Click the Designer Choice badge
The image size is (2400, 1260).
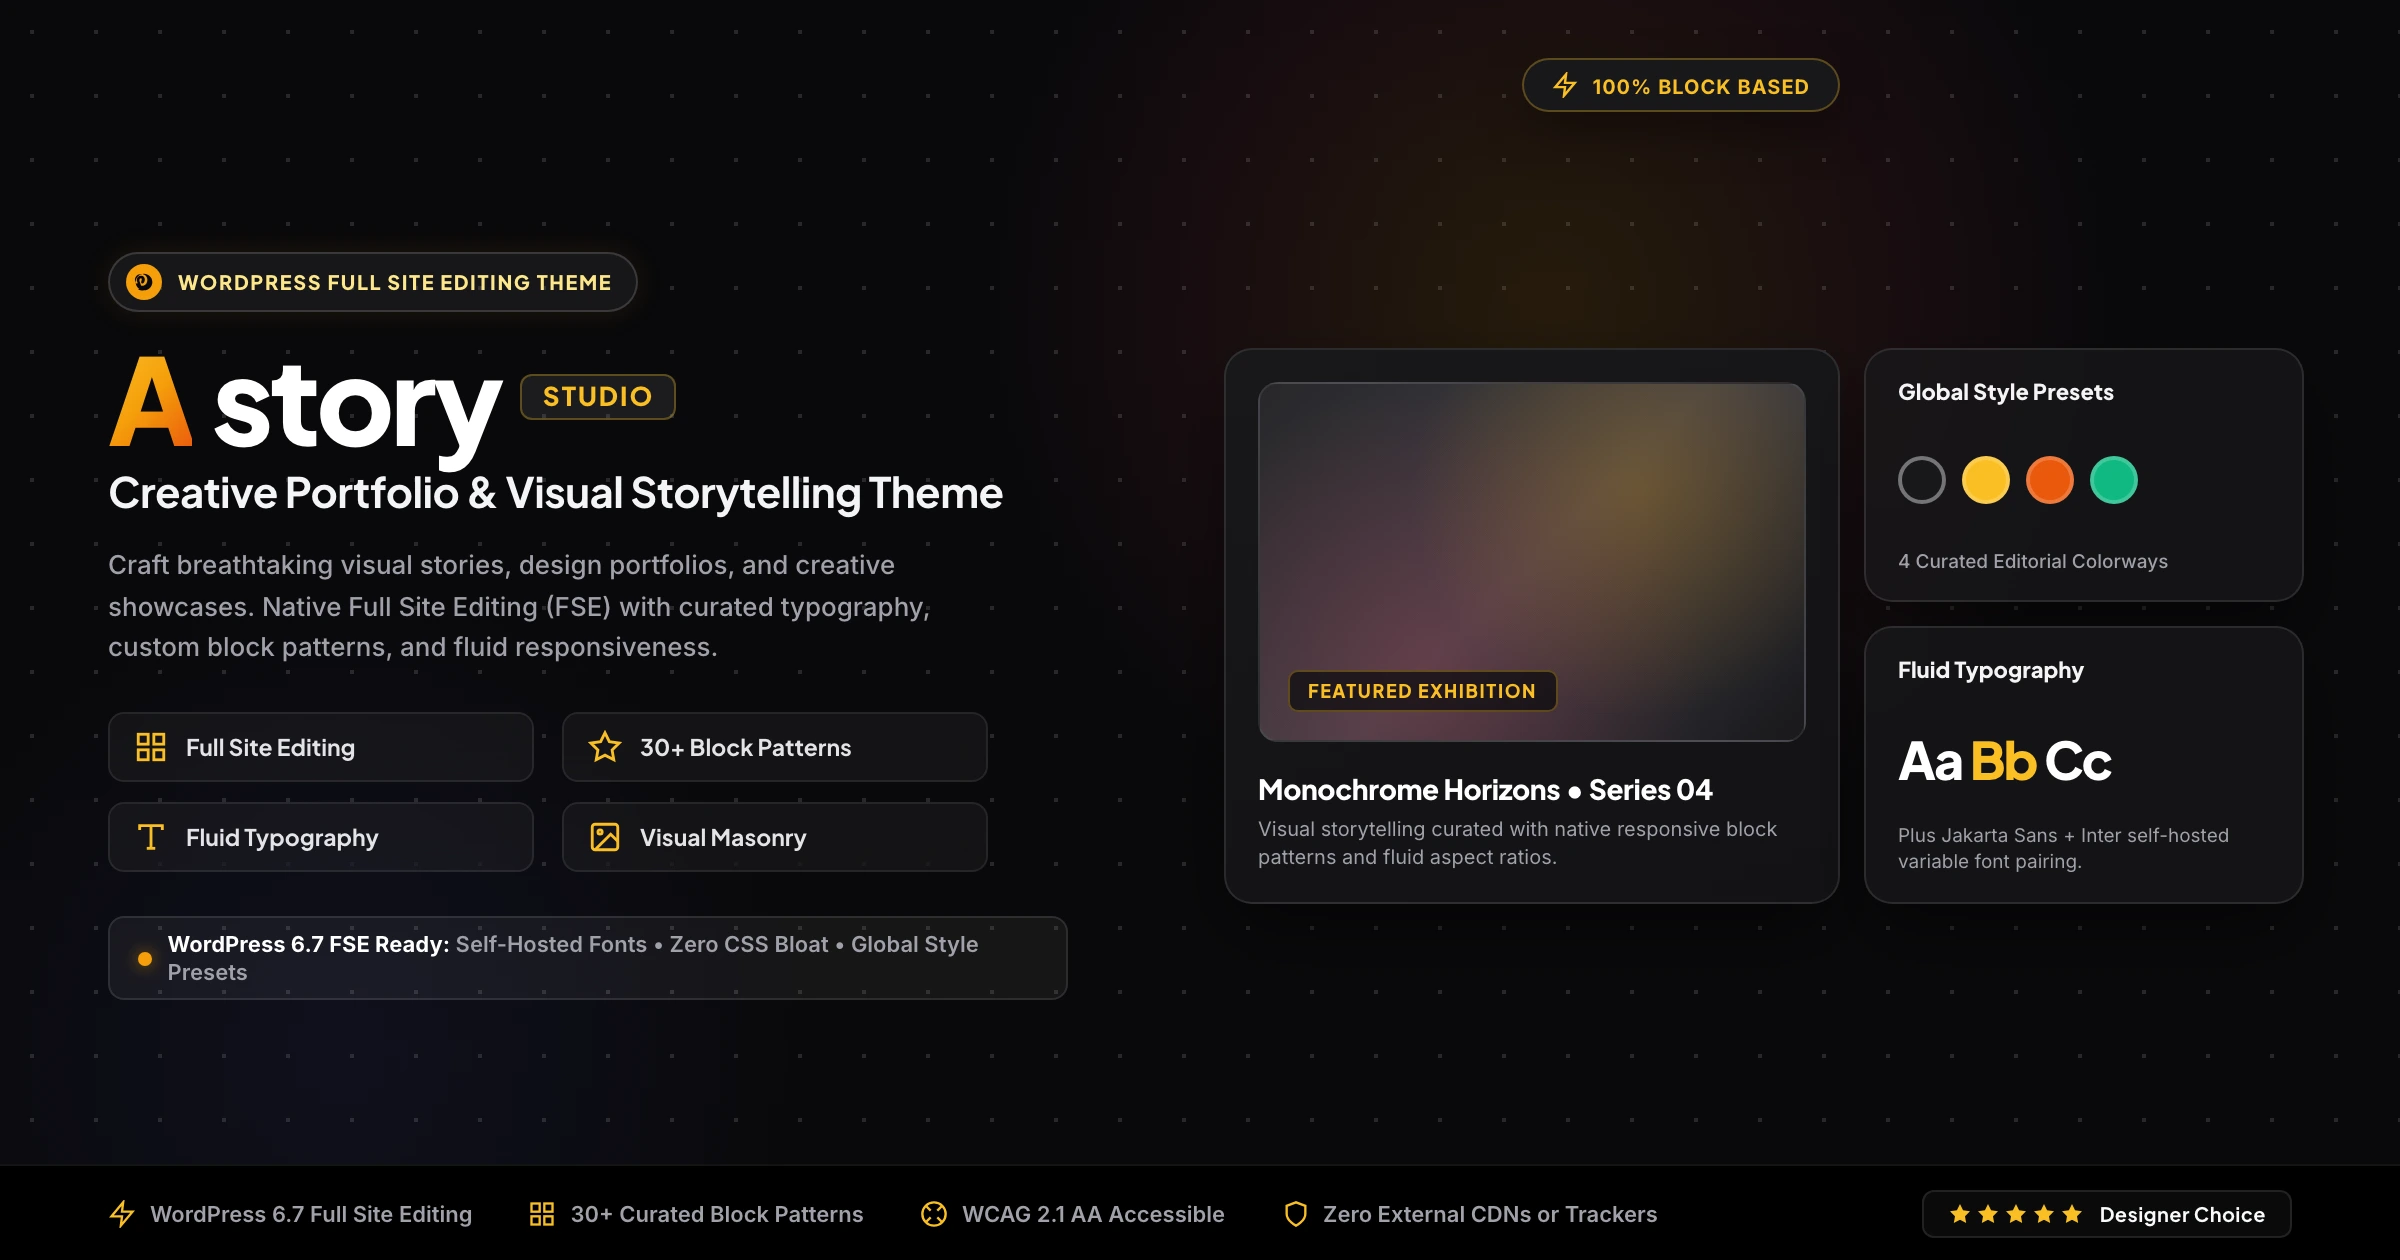pos(2107,1214)
